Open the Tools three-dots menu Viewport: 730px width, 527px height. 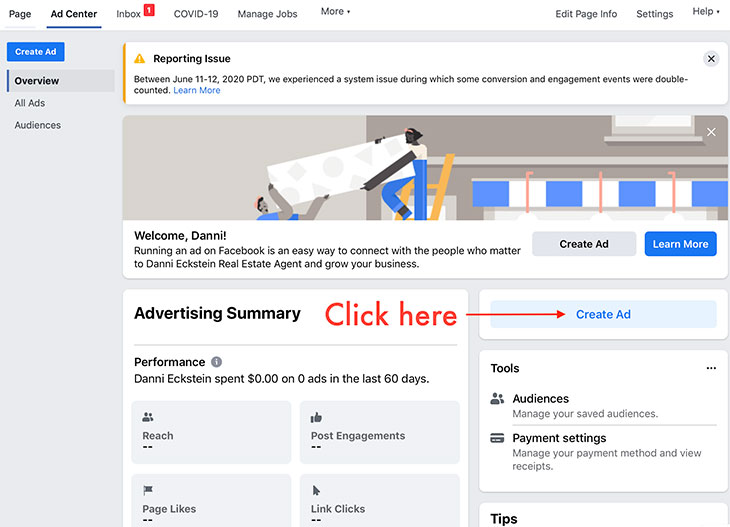tap(711, 368)
